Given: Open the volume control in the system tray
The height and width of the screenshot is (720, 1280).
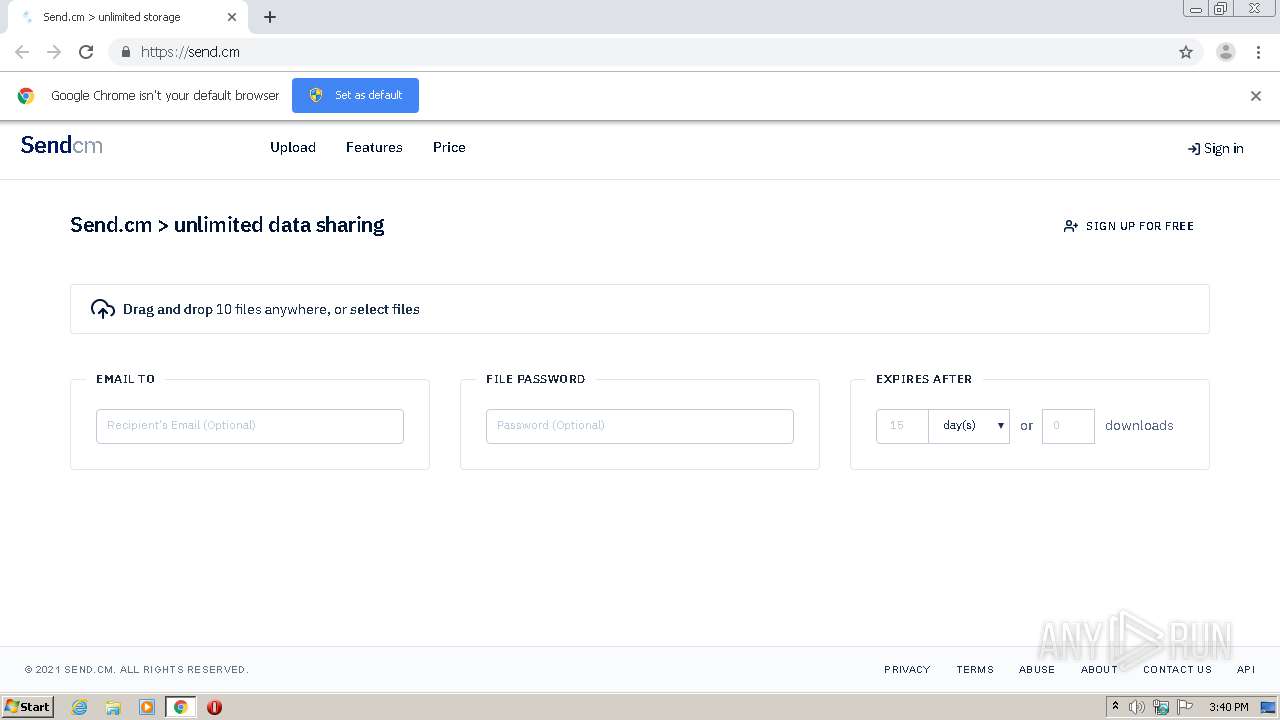Looking at the screenshot, I should 1137,707.
